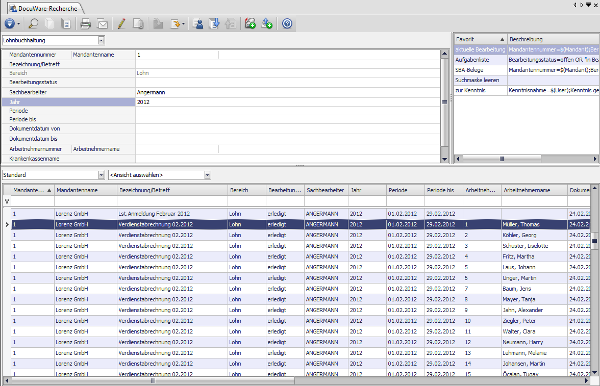Open the Standard result list dropdown

pyautogui.click(x=101, y=175)
